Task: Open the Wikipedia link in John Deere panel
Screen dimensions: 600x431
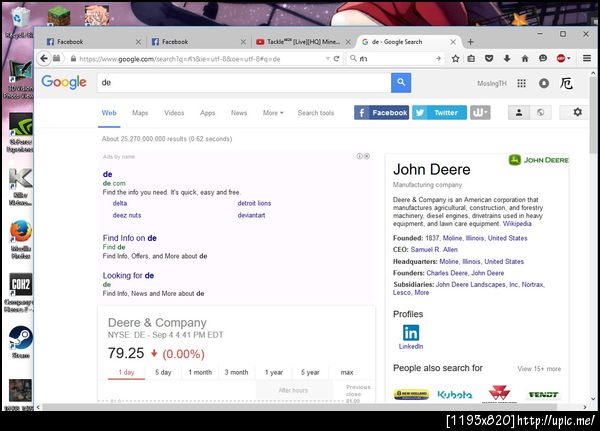Action: coord(517,224)
